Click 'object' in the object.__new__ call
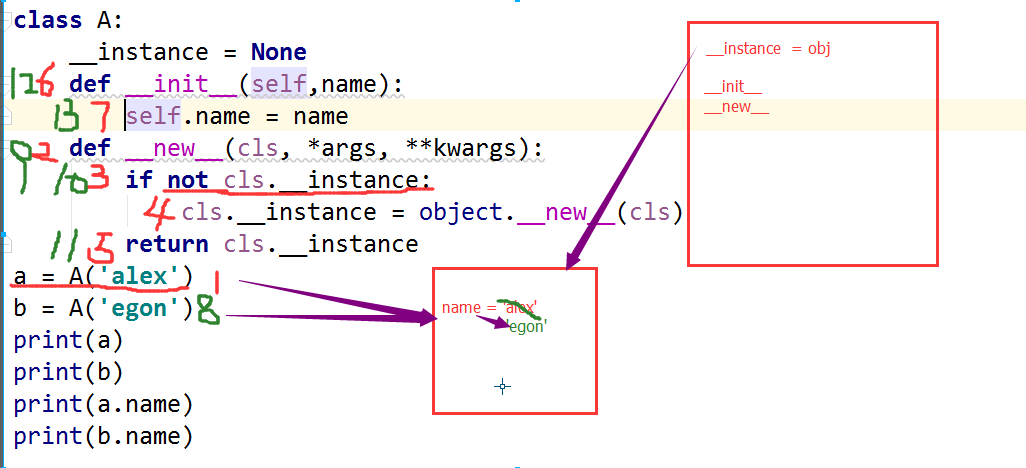Viewport: 1026px width, 468px height. tap(461, 212)
